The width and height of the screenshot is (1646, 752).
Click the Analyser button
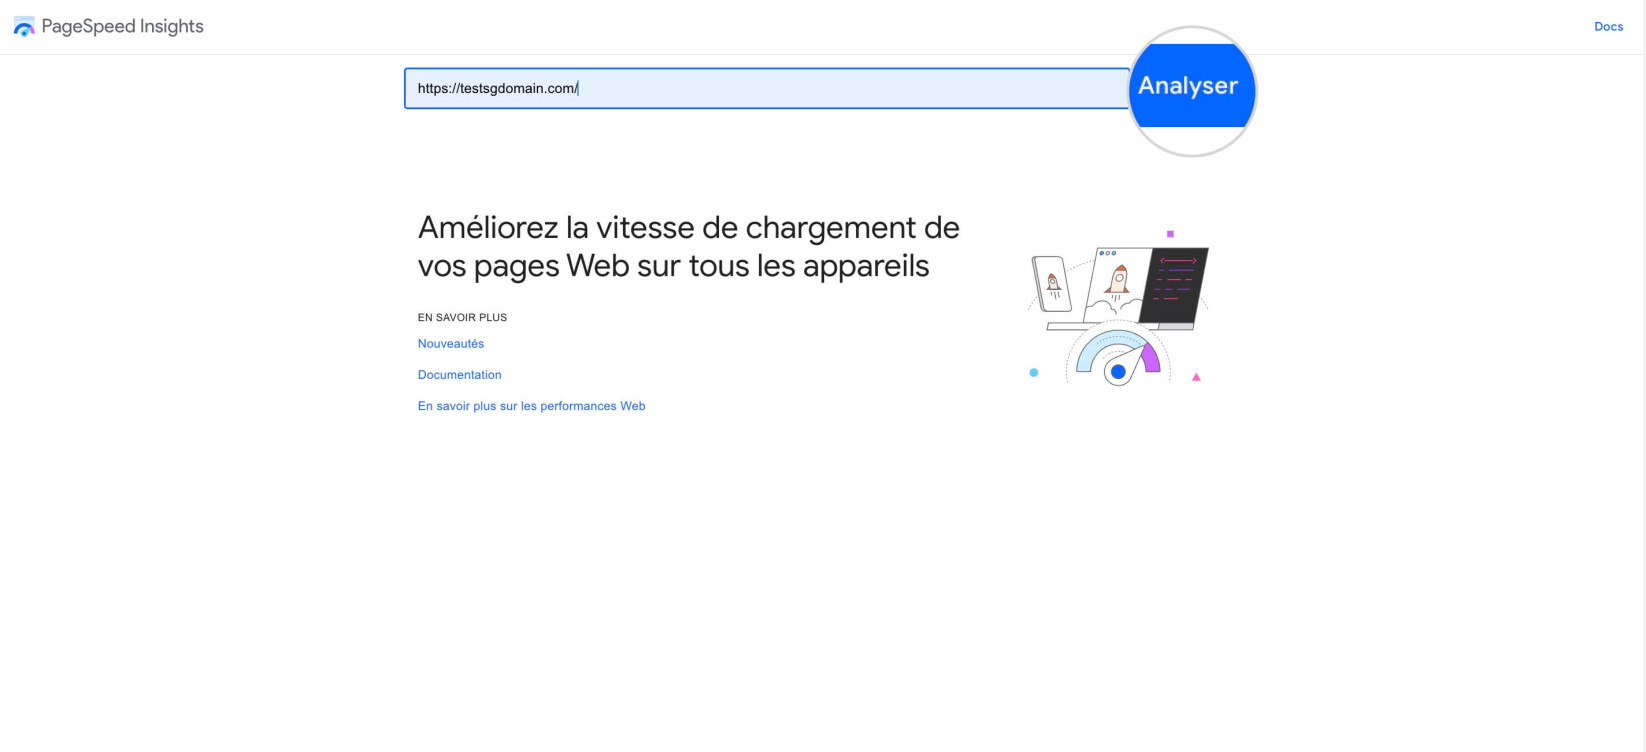click(x=1191, y=86)
